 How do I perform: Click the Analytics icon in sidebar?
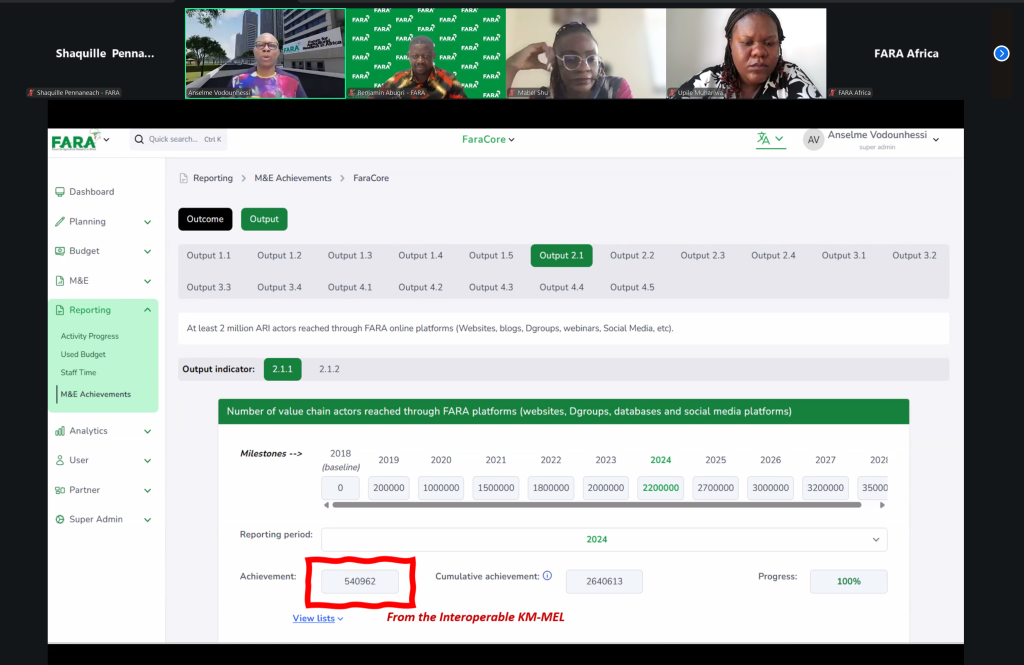[x=60, y=431]
